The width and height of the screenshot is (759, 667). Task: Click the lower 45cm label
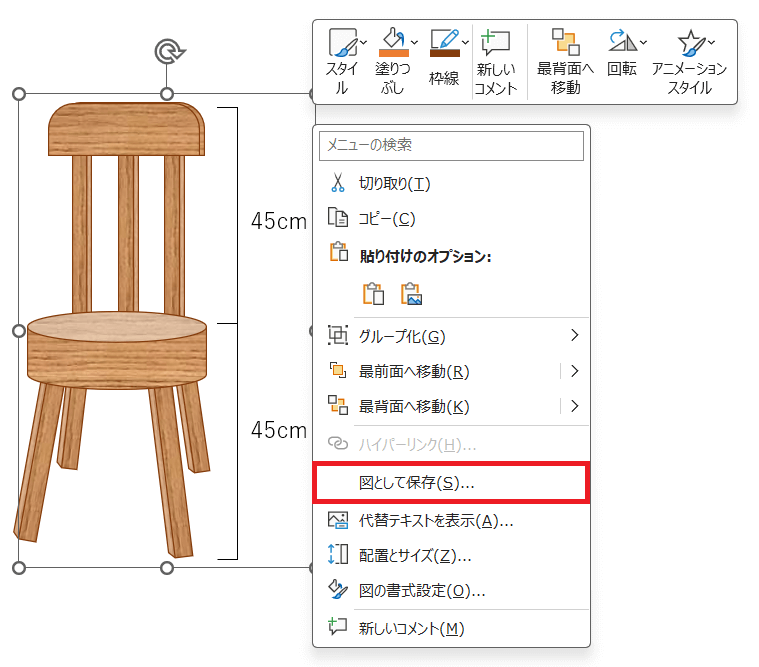pyautogui.click(x=279, y=430)
